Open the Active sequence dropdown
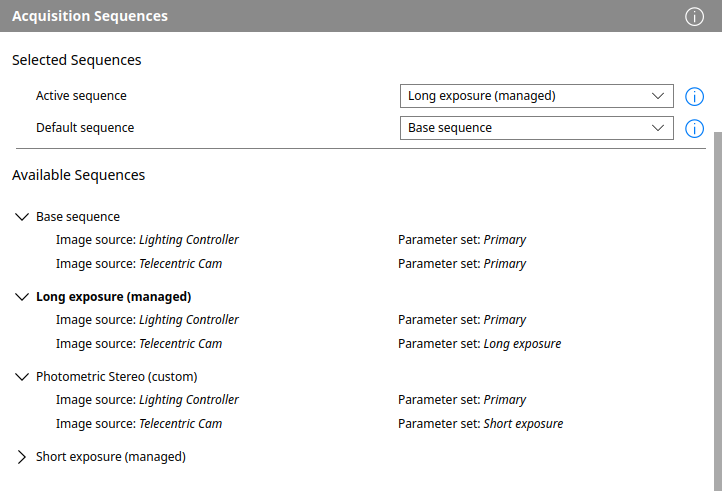Image resolution: width=722 pixels, height=491 pixels. pos(536,96)
